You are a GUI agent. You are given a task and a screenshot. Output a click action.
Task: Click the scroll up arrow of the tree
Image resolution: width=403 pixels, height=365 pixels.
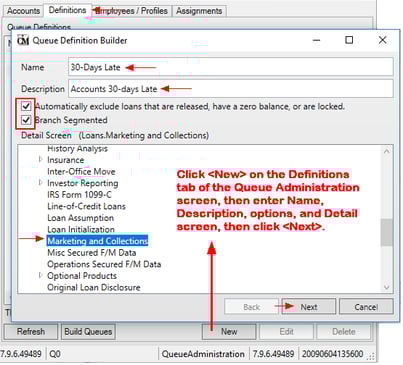(387, 151)
